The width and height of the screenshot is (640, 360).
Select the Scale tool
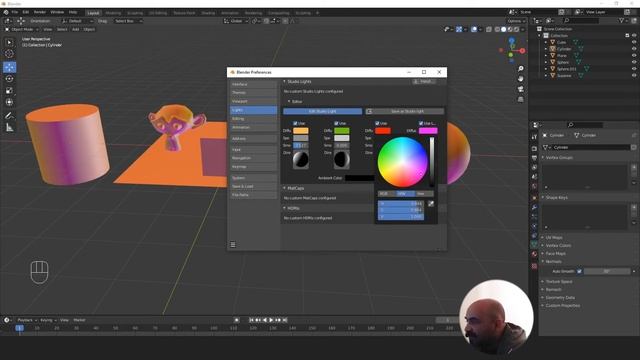(x=9, y=91)
